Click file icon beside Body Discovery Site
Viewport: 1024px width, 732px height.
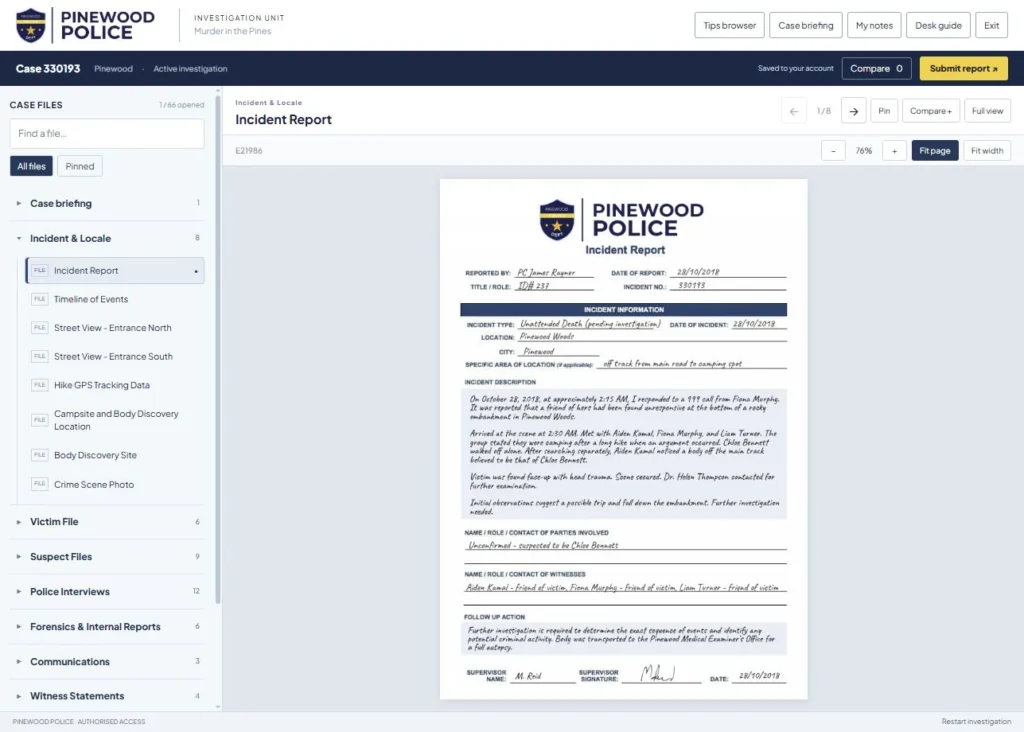pos(40,455)
